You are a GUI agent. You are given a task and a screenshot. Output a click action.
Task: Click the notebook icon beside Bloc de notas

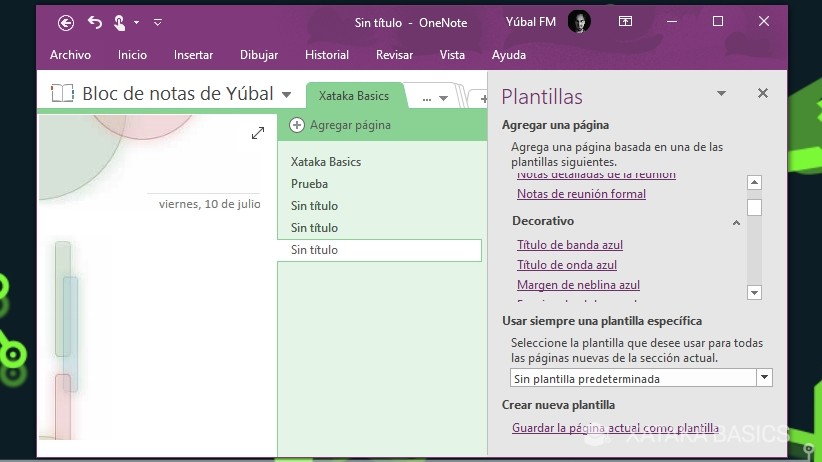tap(62, 93)
